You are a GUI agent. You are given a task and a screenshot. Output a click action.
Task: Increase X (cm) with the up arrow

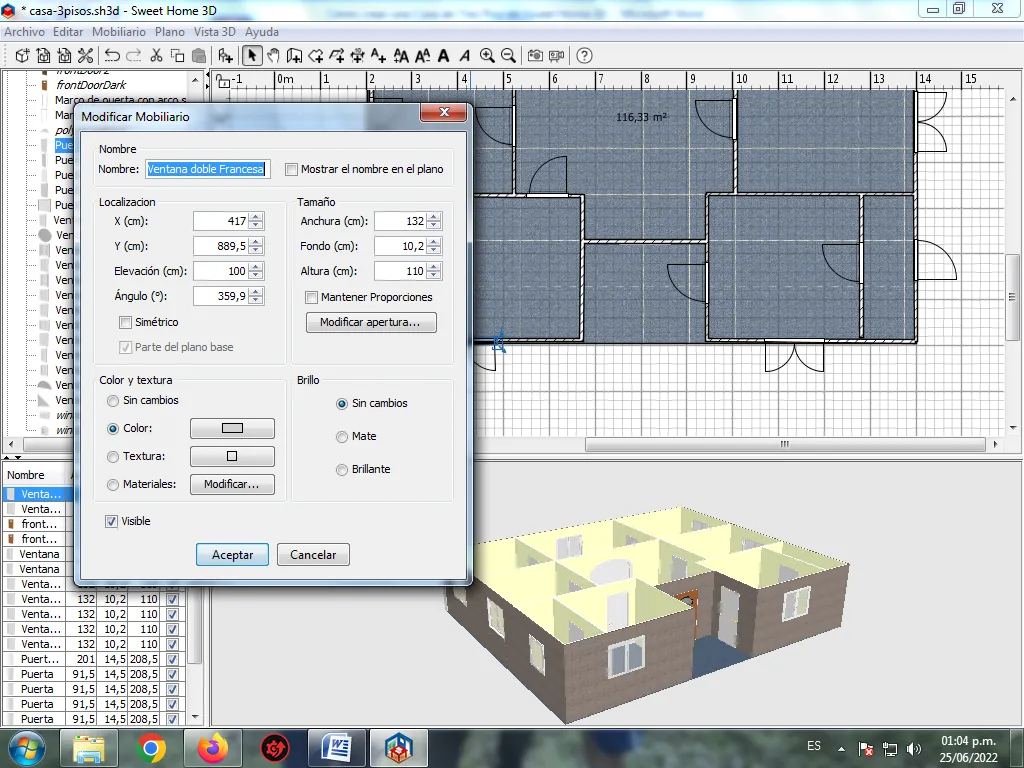pos(256,217)
